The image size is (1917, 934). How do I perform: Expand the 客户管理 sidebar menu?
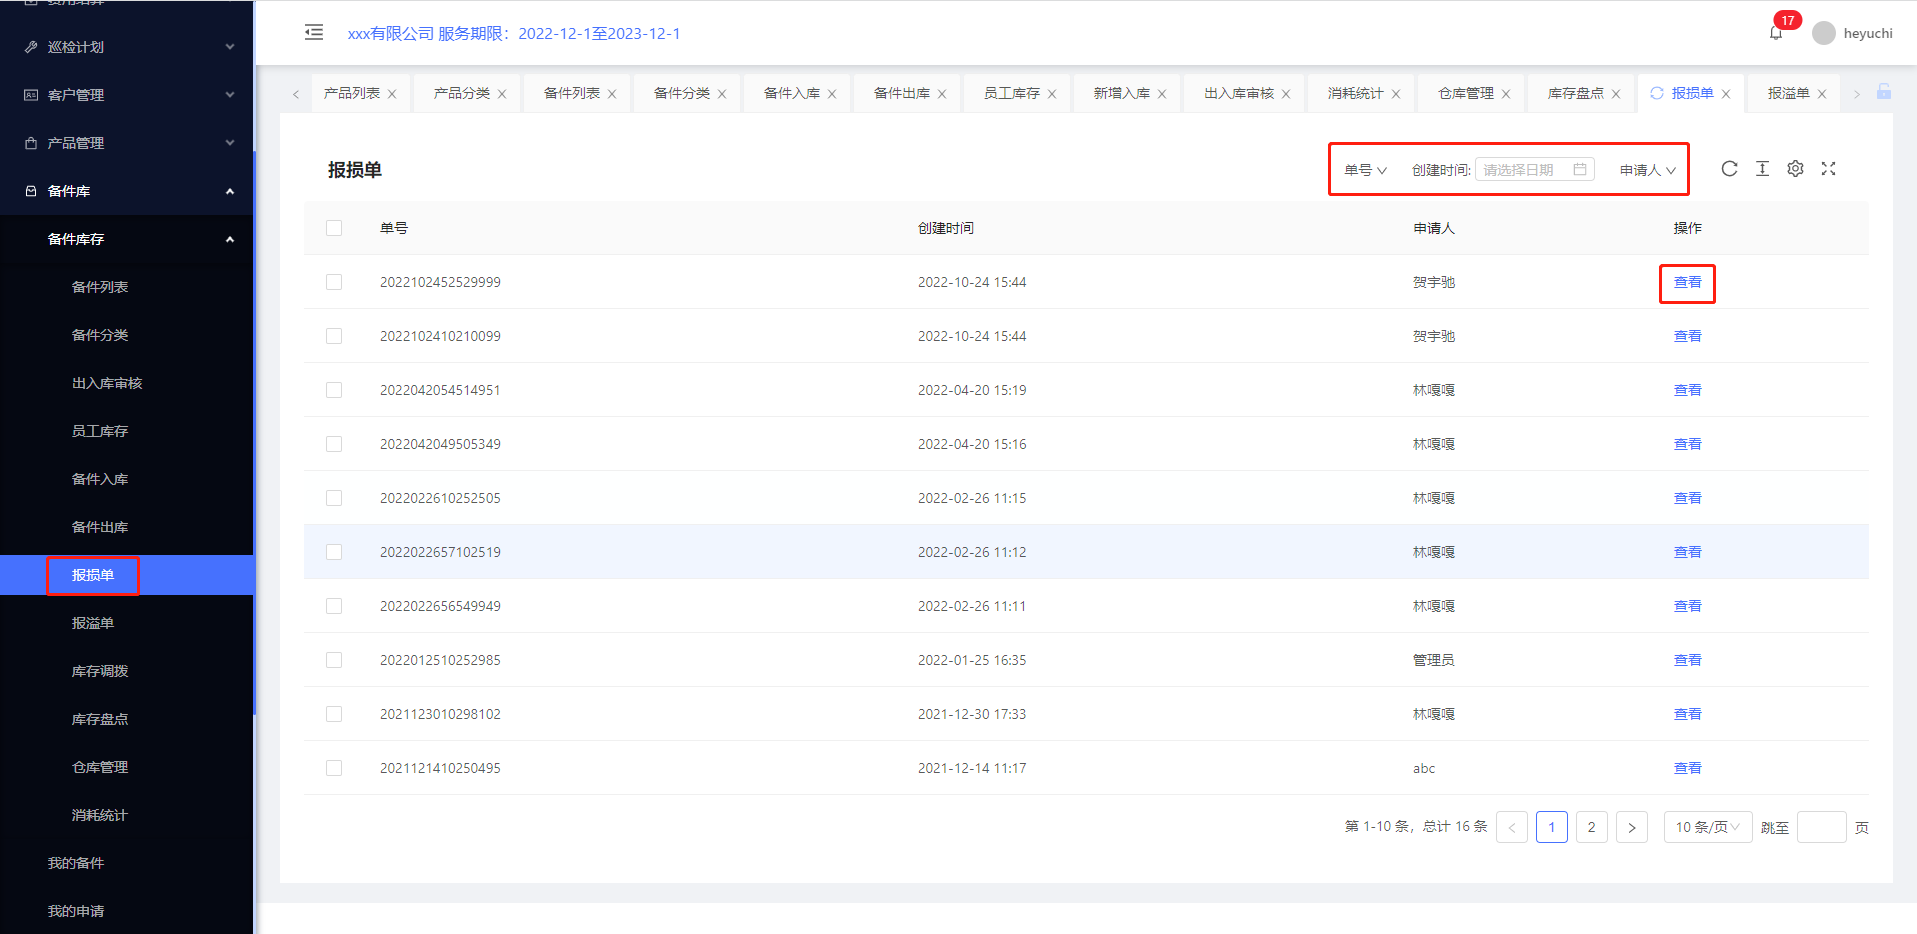127,95
